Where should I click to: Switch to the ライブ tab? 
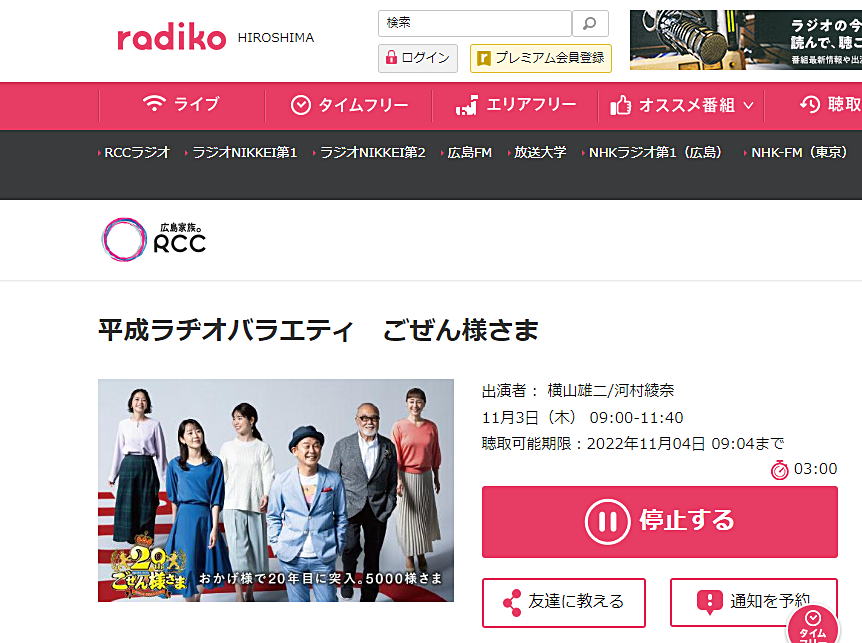181,104
